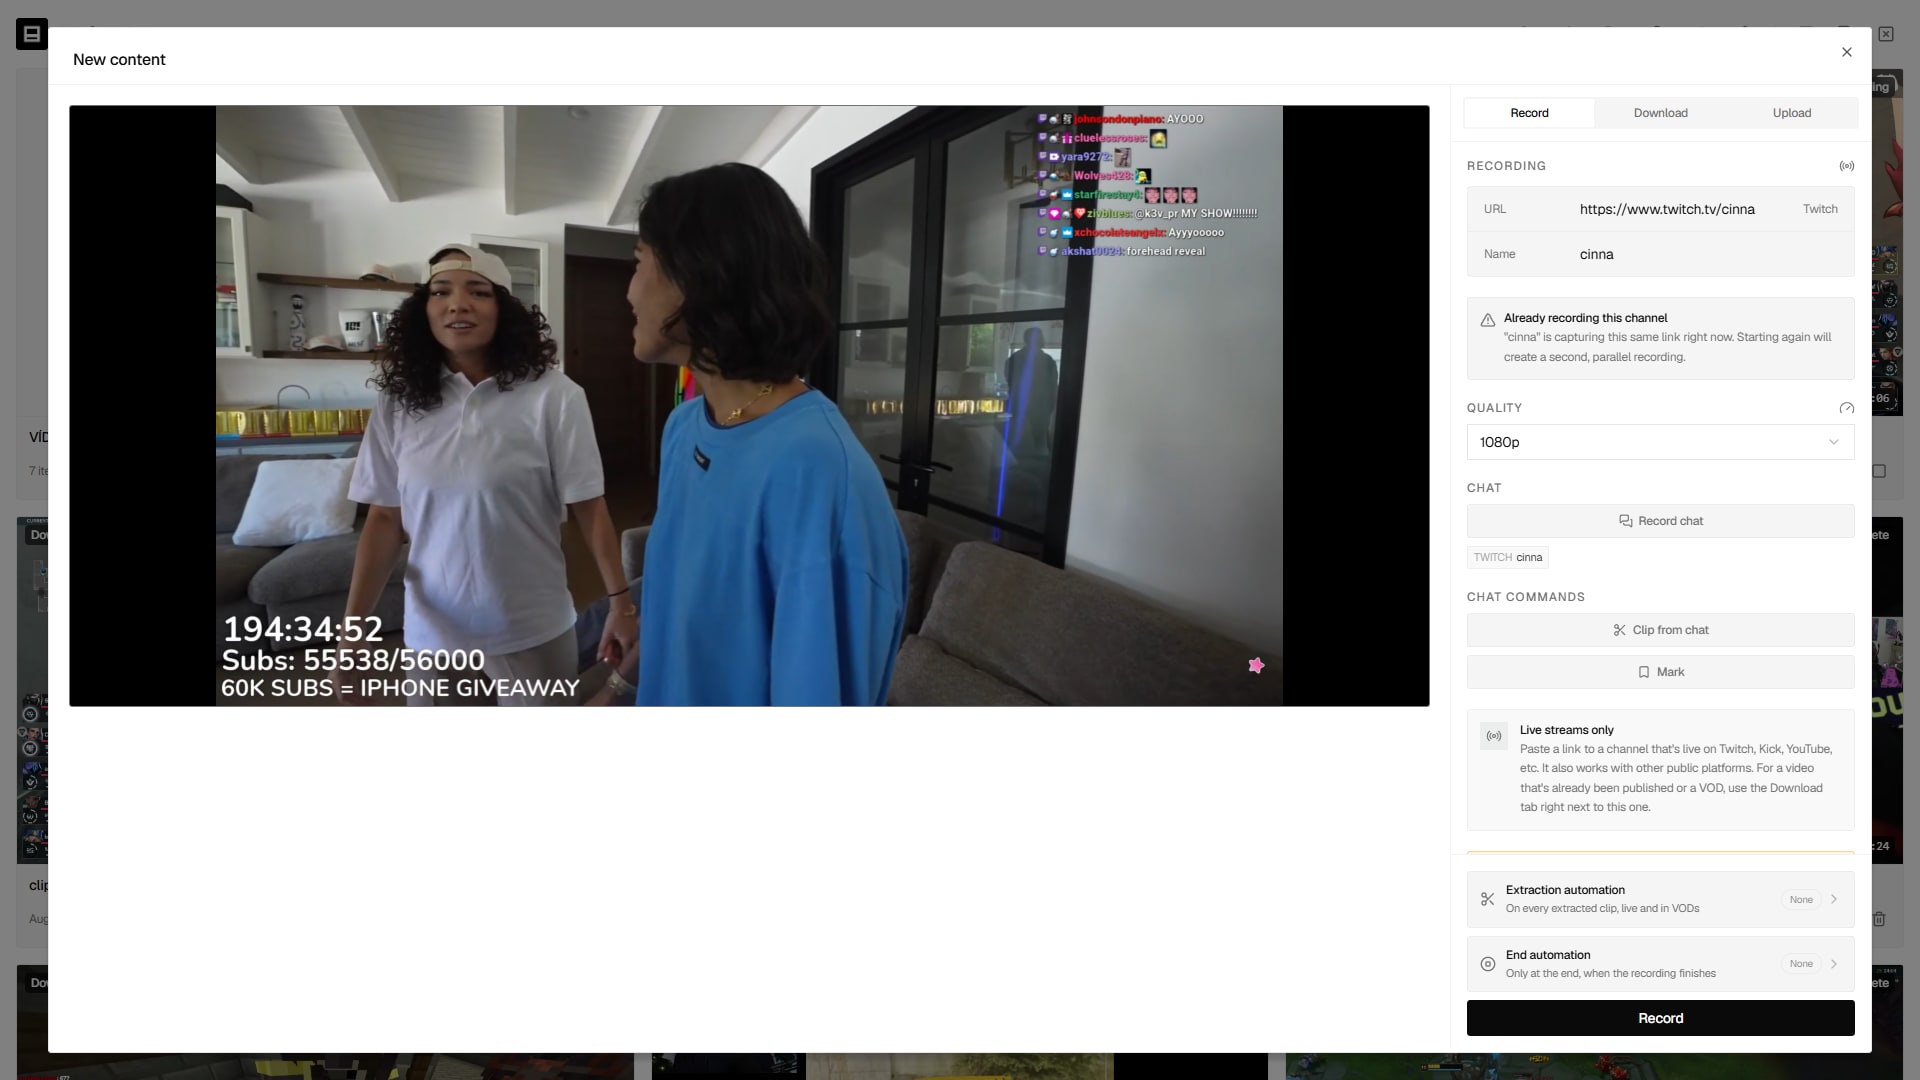Click the None badge on Extraction automation
The image size is (1920, 1080).
pyautogui.click(x=1800, y=899)
